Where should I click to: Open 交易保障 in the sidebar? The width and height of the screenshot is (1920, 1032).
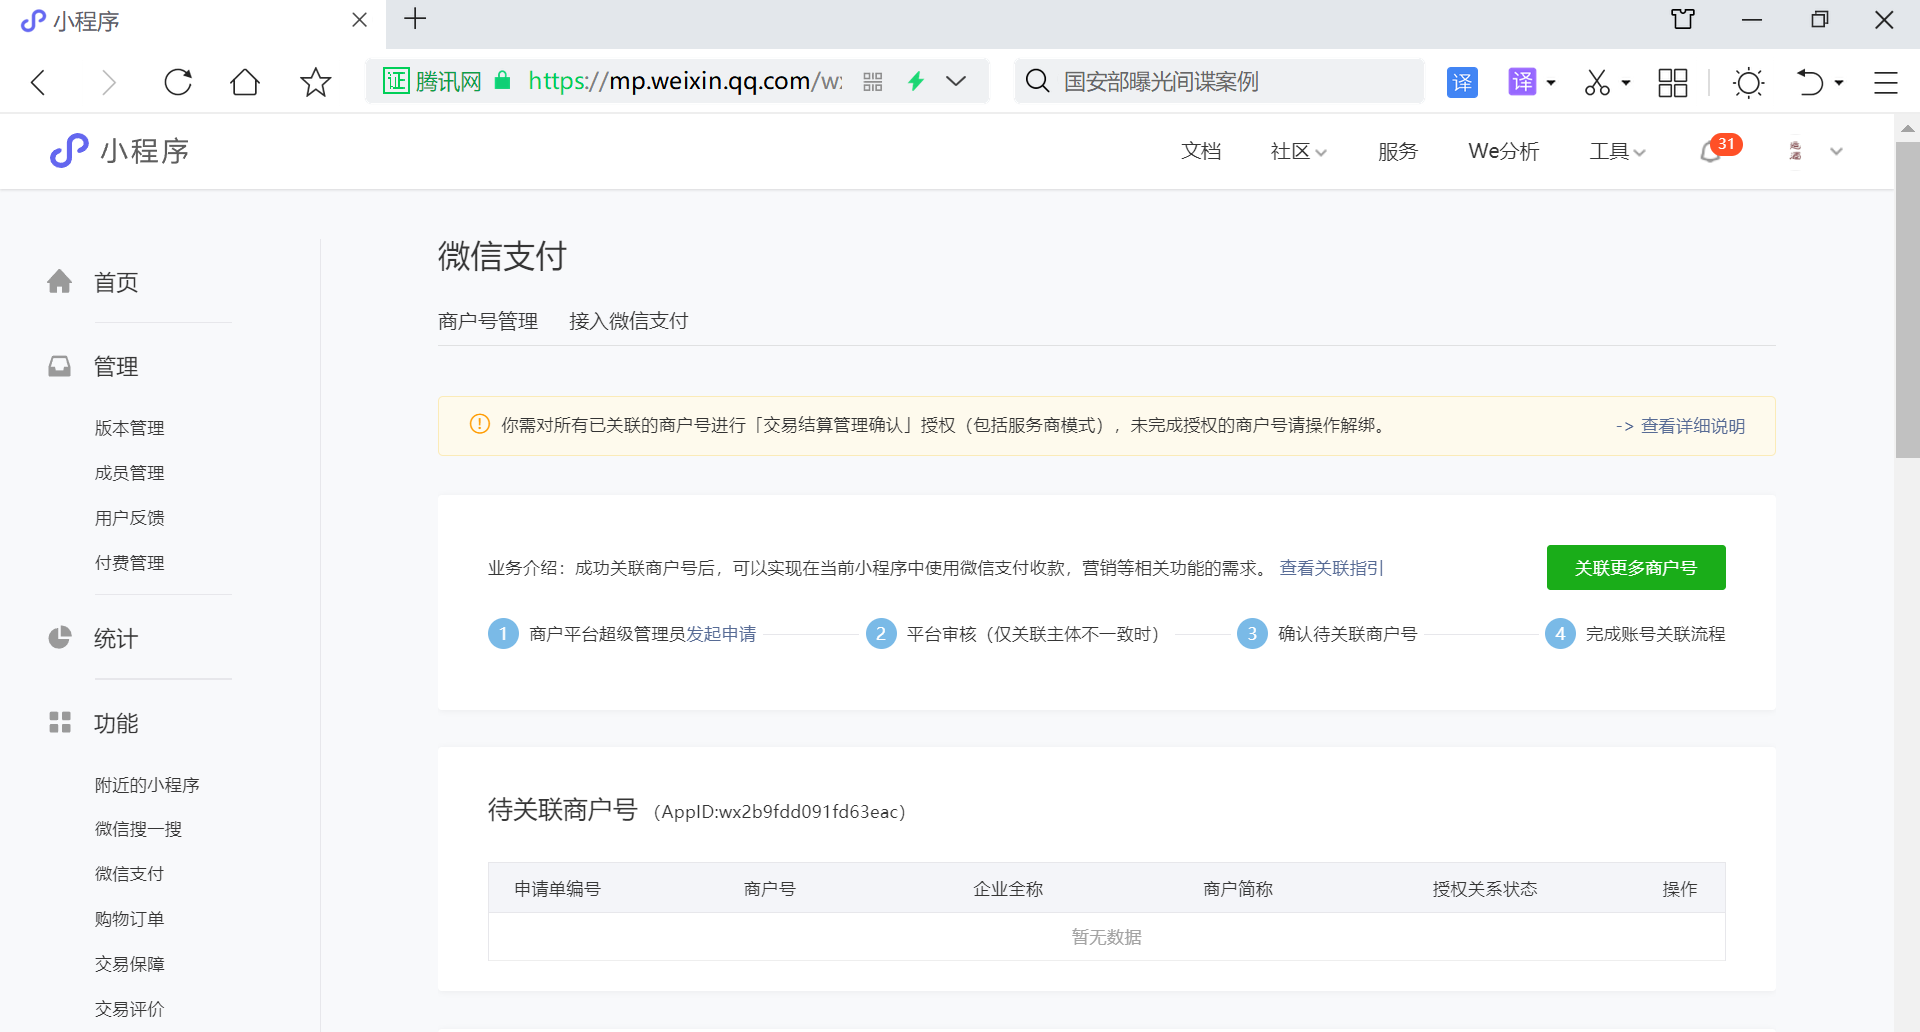point(130,964)
